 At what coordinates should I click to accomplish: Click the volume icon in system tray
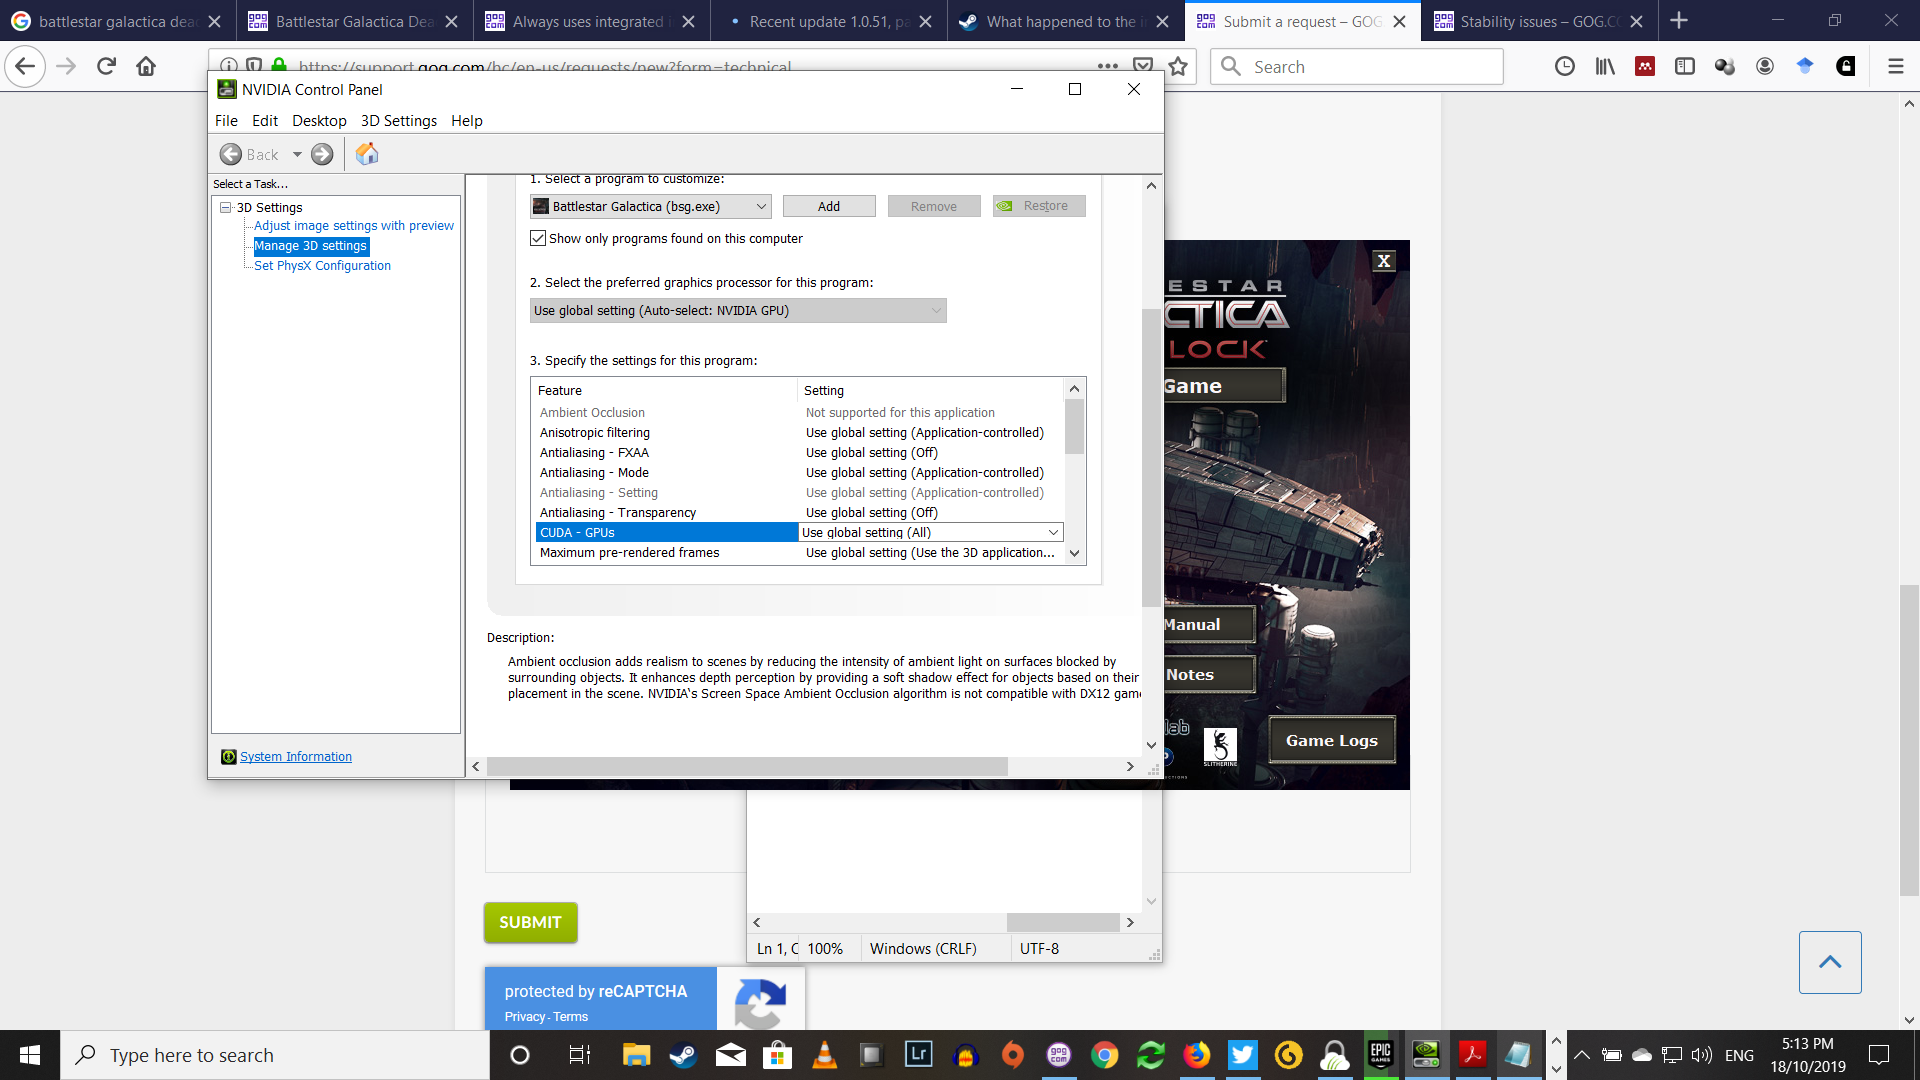pos(1701,1055)
